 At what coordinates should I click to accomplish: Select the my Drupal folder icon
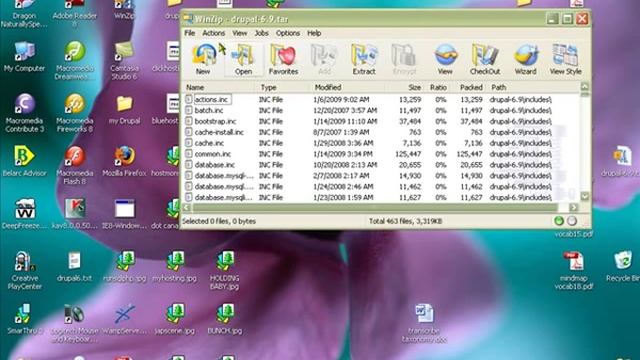click(x=124, y=109)
